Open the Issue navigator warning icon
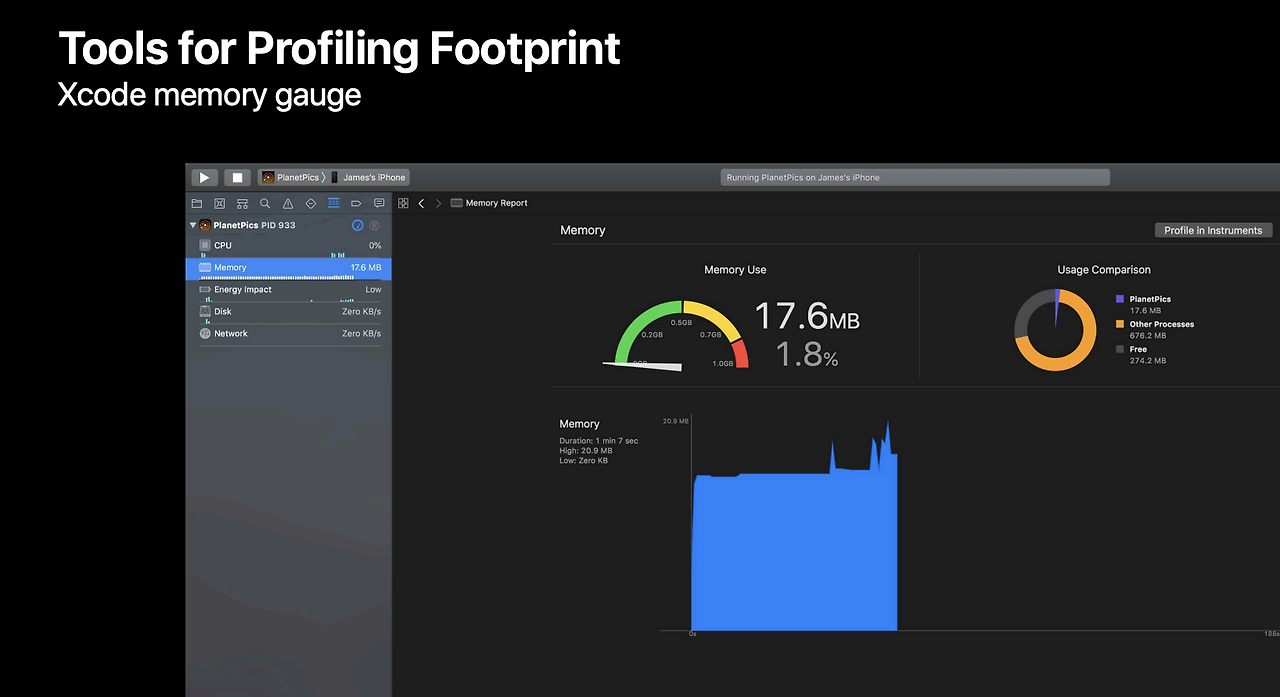The height and width of the screenshot is (697, 1280). (x=288, y=203)
